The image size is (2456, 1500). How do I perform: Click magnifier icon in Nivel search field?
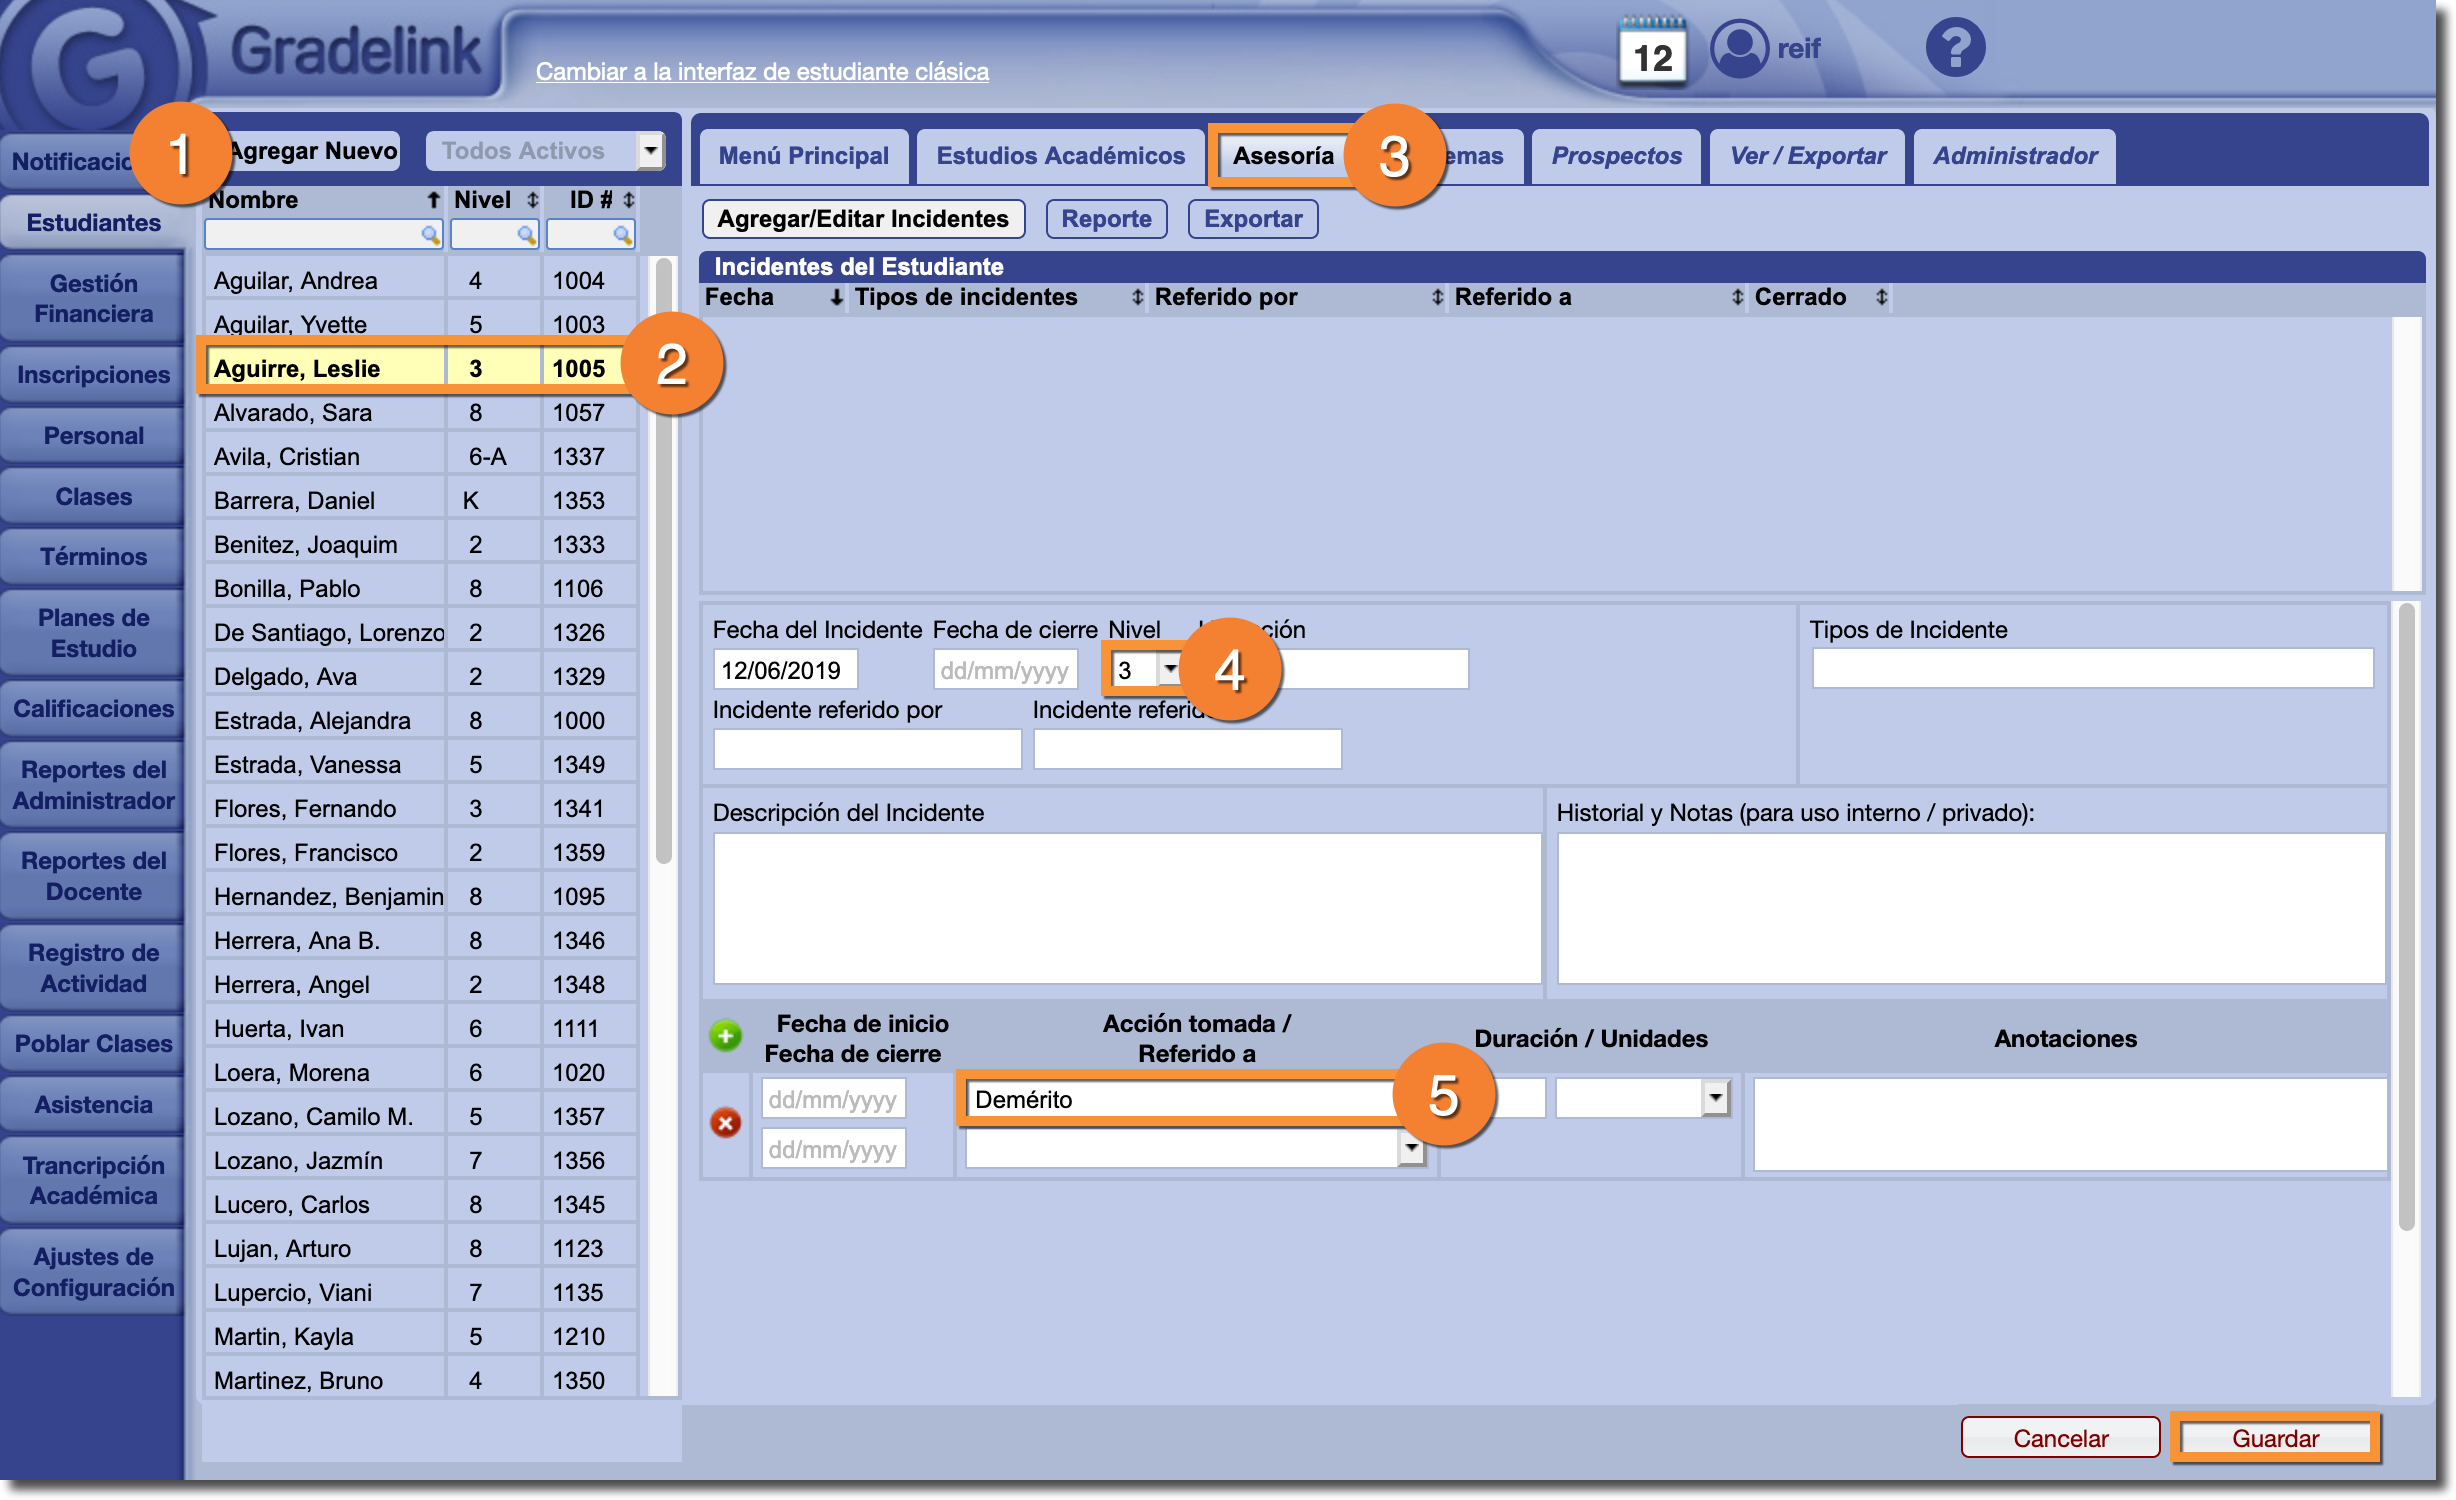coord(526,235)
